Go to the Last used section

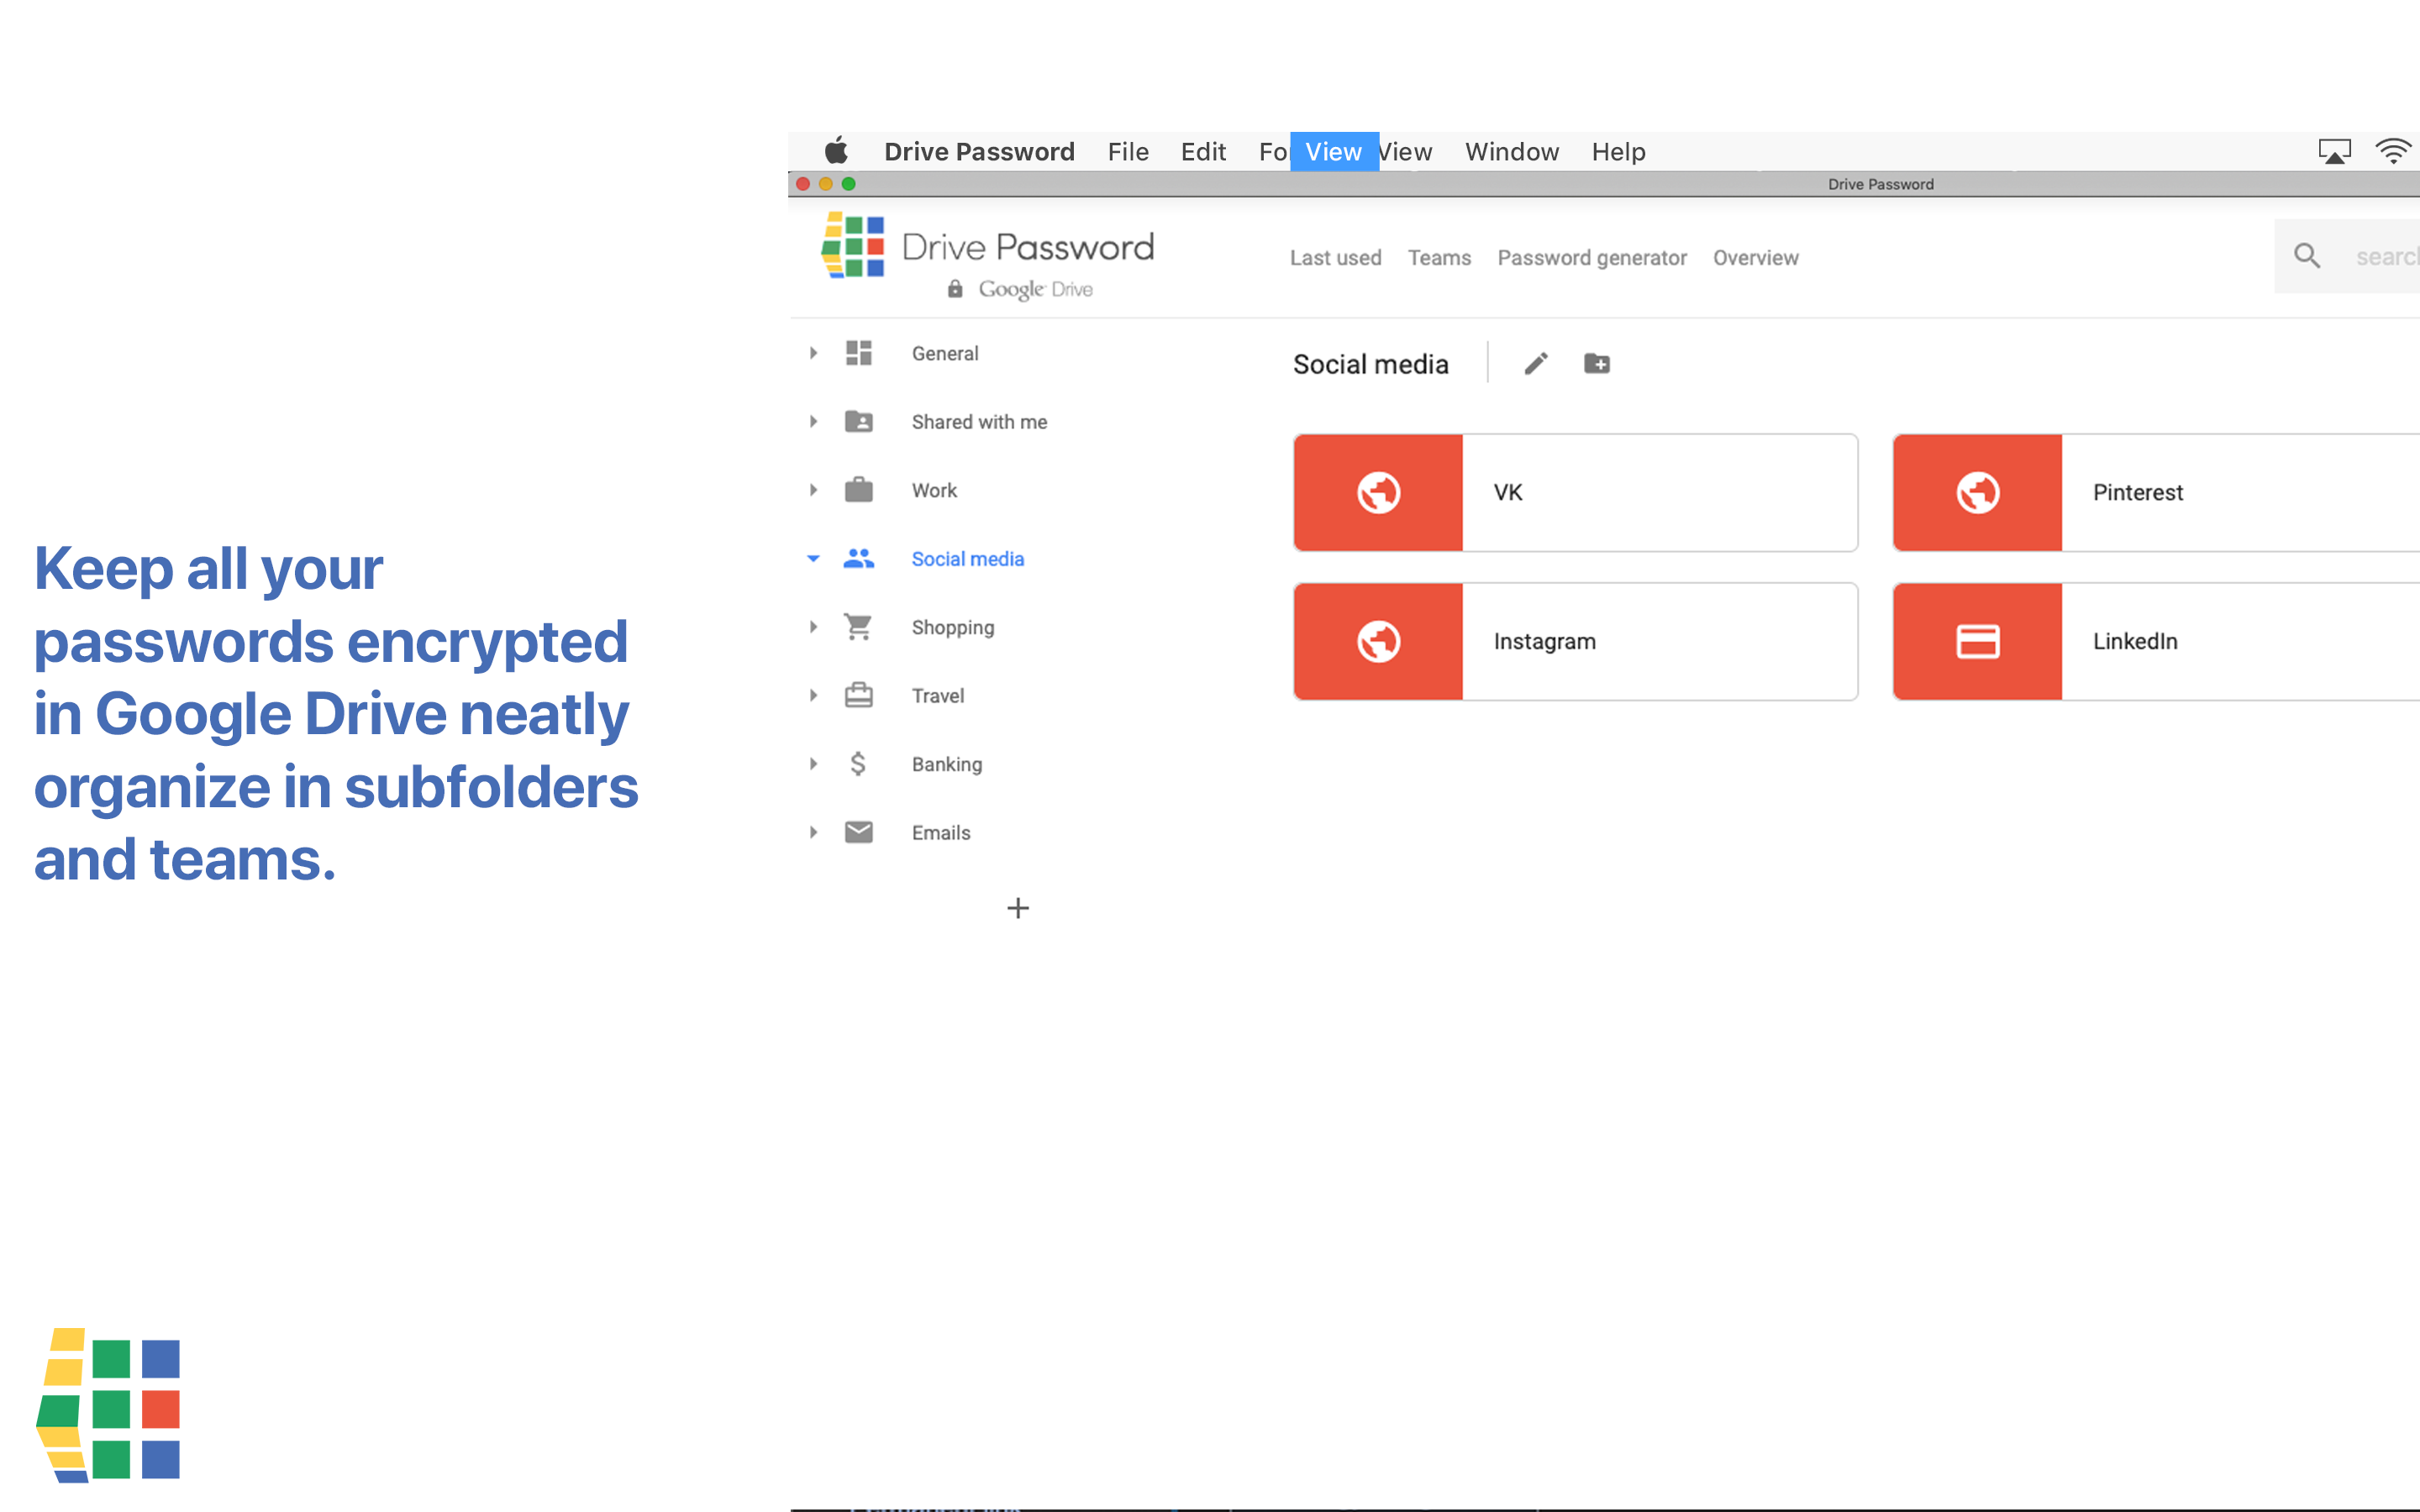coord(1335,257)
